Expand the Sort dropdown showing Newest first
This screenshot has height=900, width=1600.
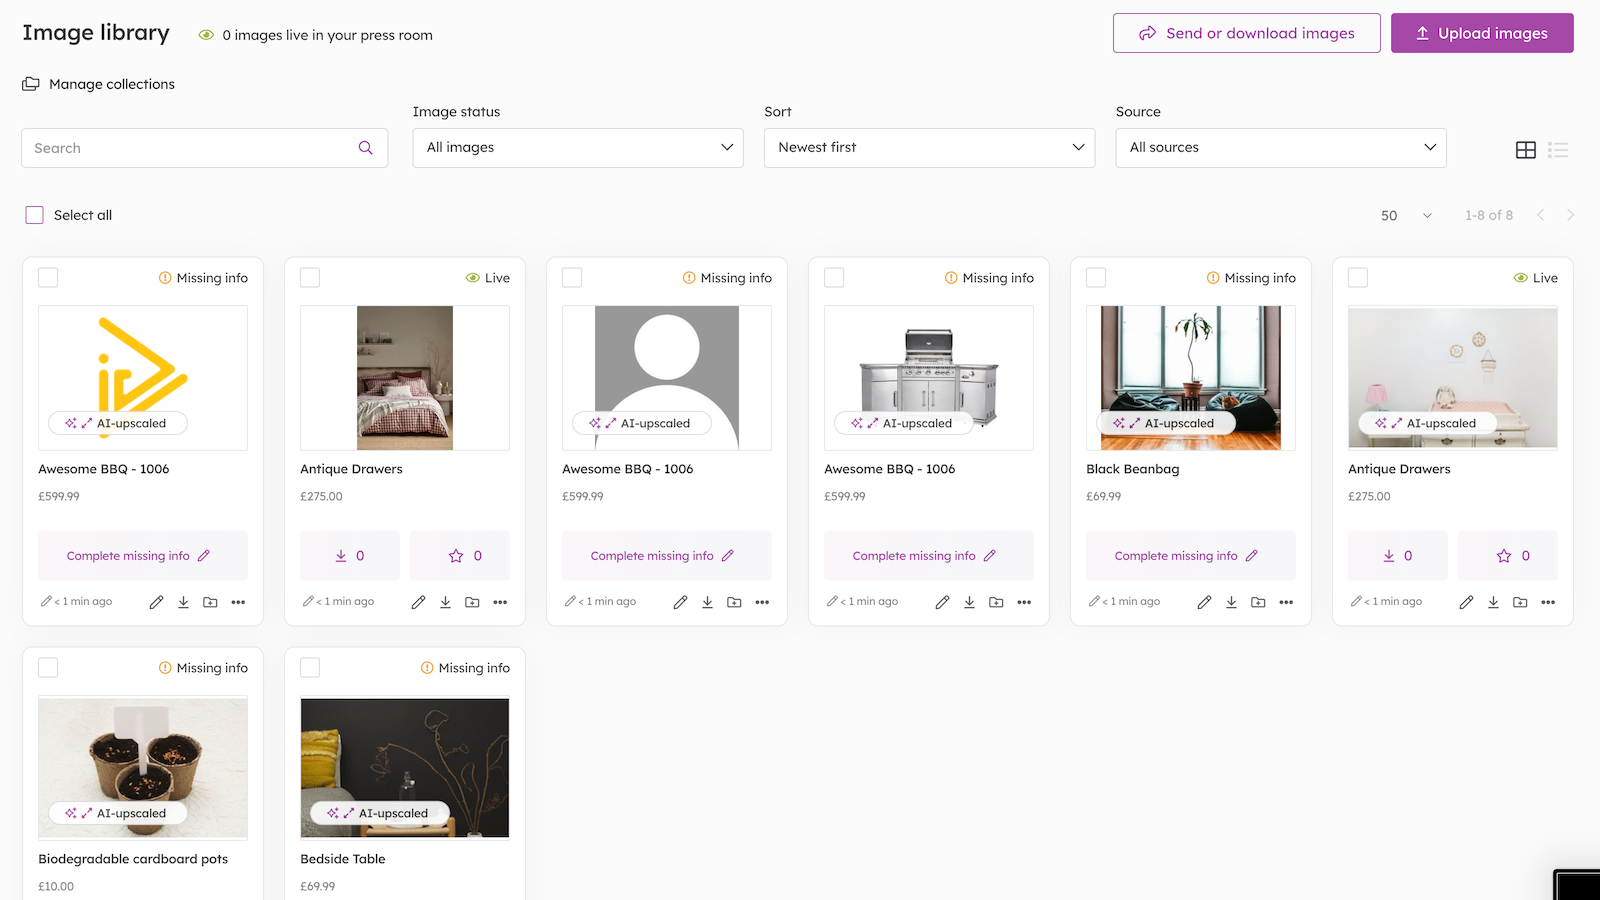pos(929,148)
